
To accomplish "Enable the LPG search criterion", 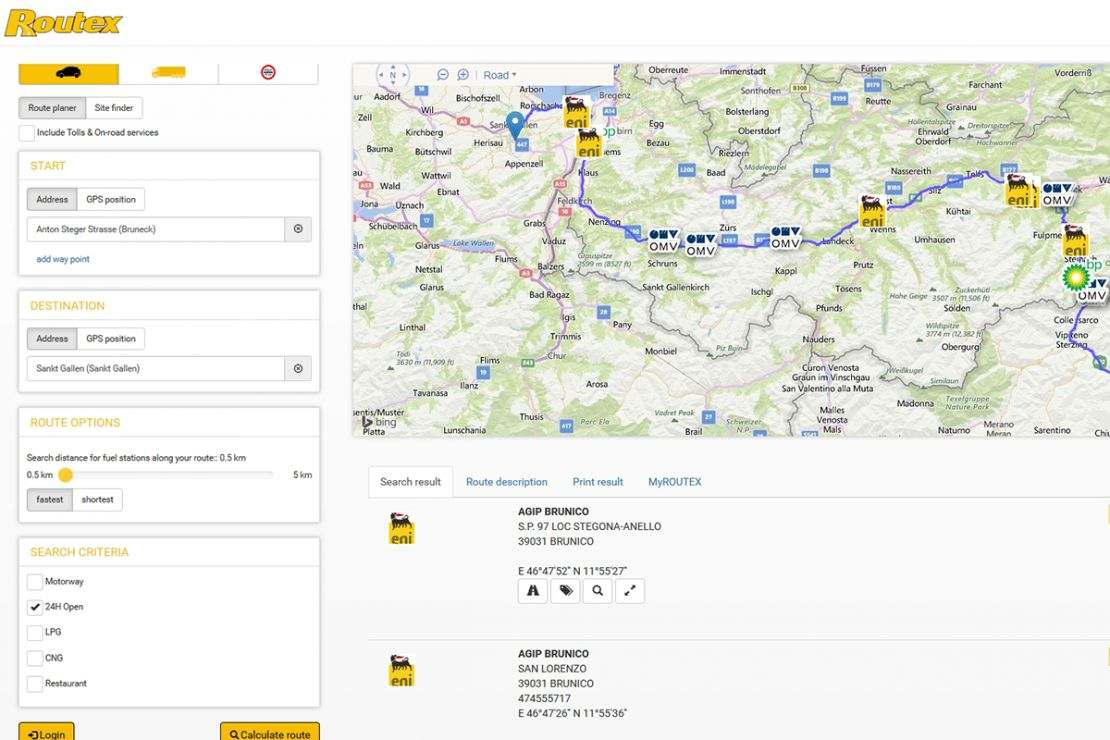I will click(x=35, y=632).
